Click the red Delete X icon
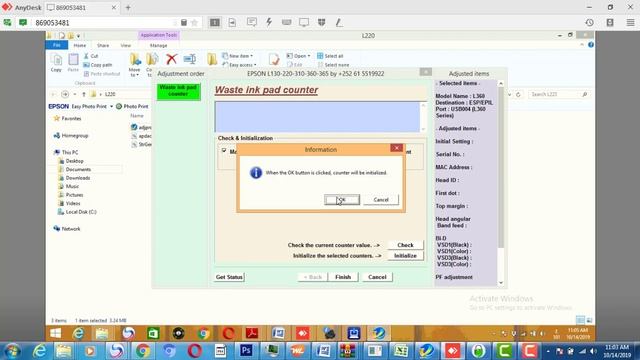Image resolution: width=640 pixels, height=360 pixels. click(x=171, y=59)
